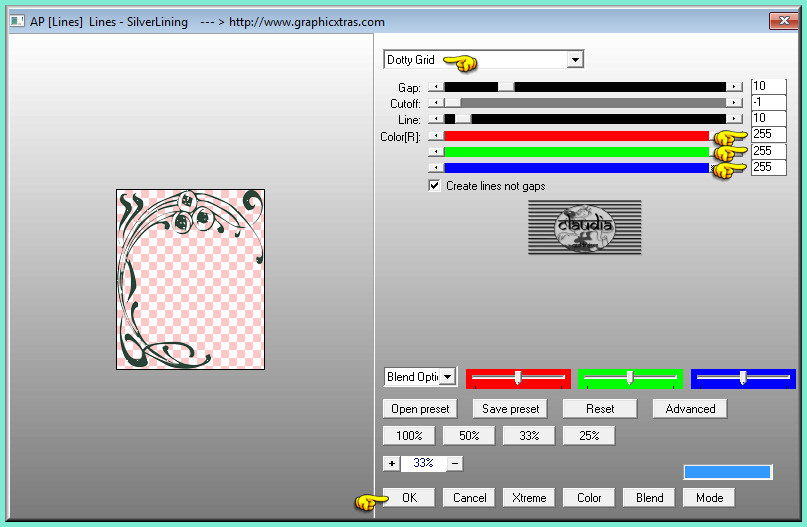Screen dimensions: 807x527
Task: Click the green color slider left arrow
Action: point(436,152)
